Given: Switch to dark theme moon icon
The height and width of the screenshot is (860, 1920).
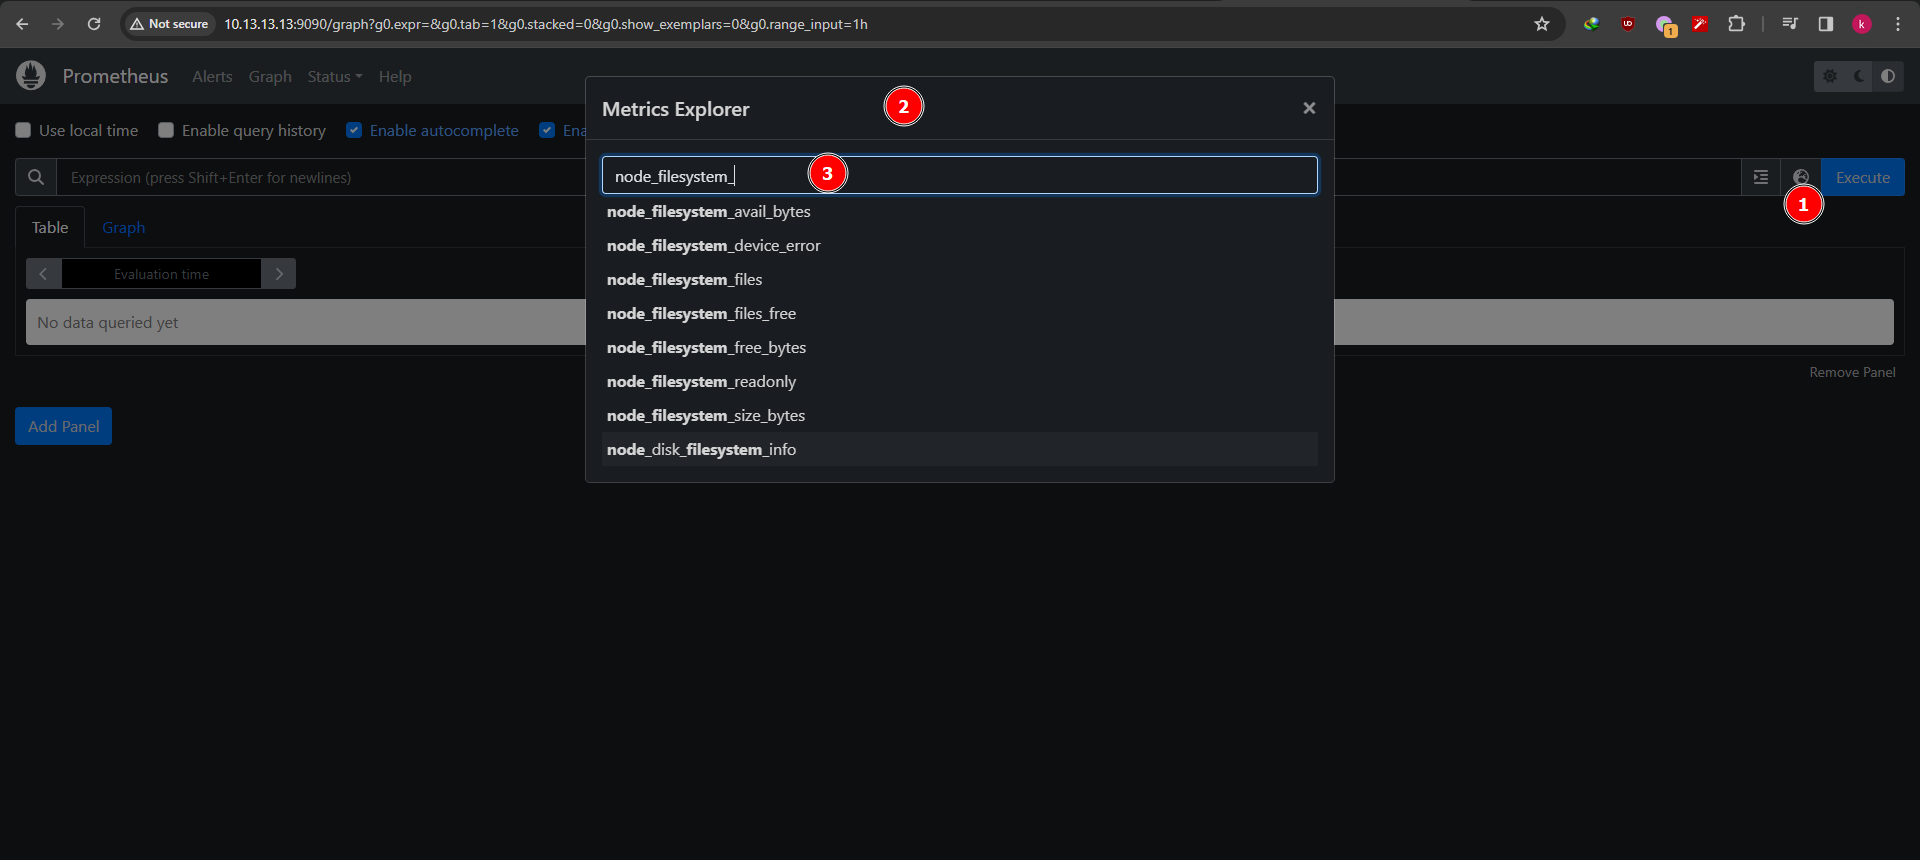Looking at the screenshot, I should click(1859, 76).
